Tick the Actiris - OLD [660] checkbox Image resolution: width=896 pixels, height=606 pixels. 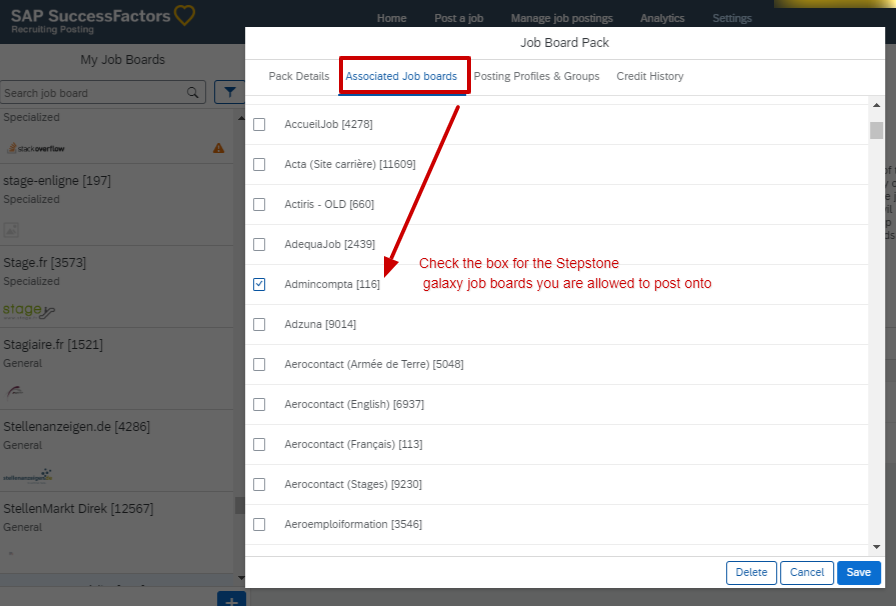pos(259,205)
